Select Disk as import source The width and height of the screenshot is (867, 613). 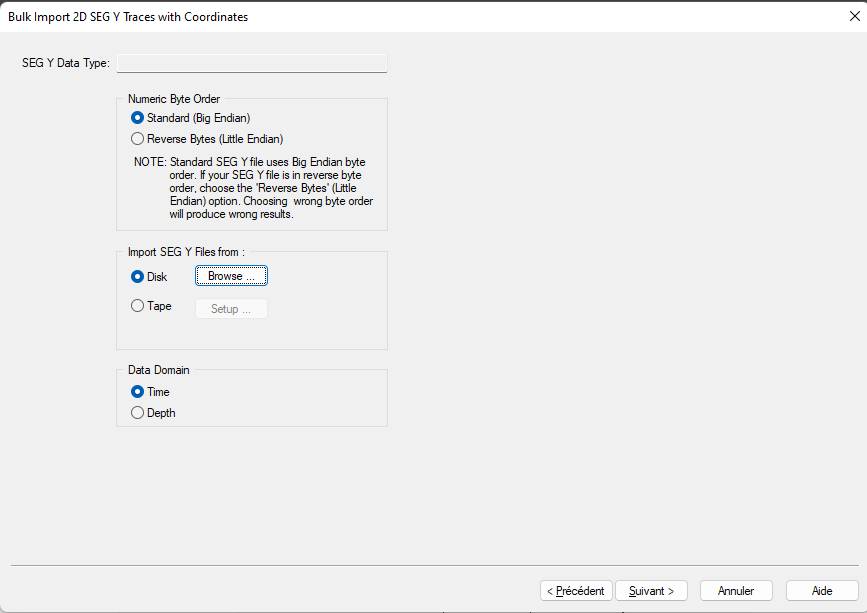(x=138, y=277)
